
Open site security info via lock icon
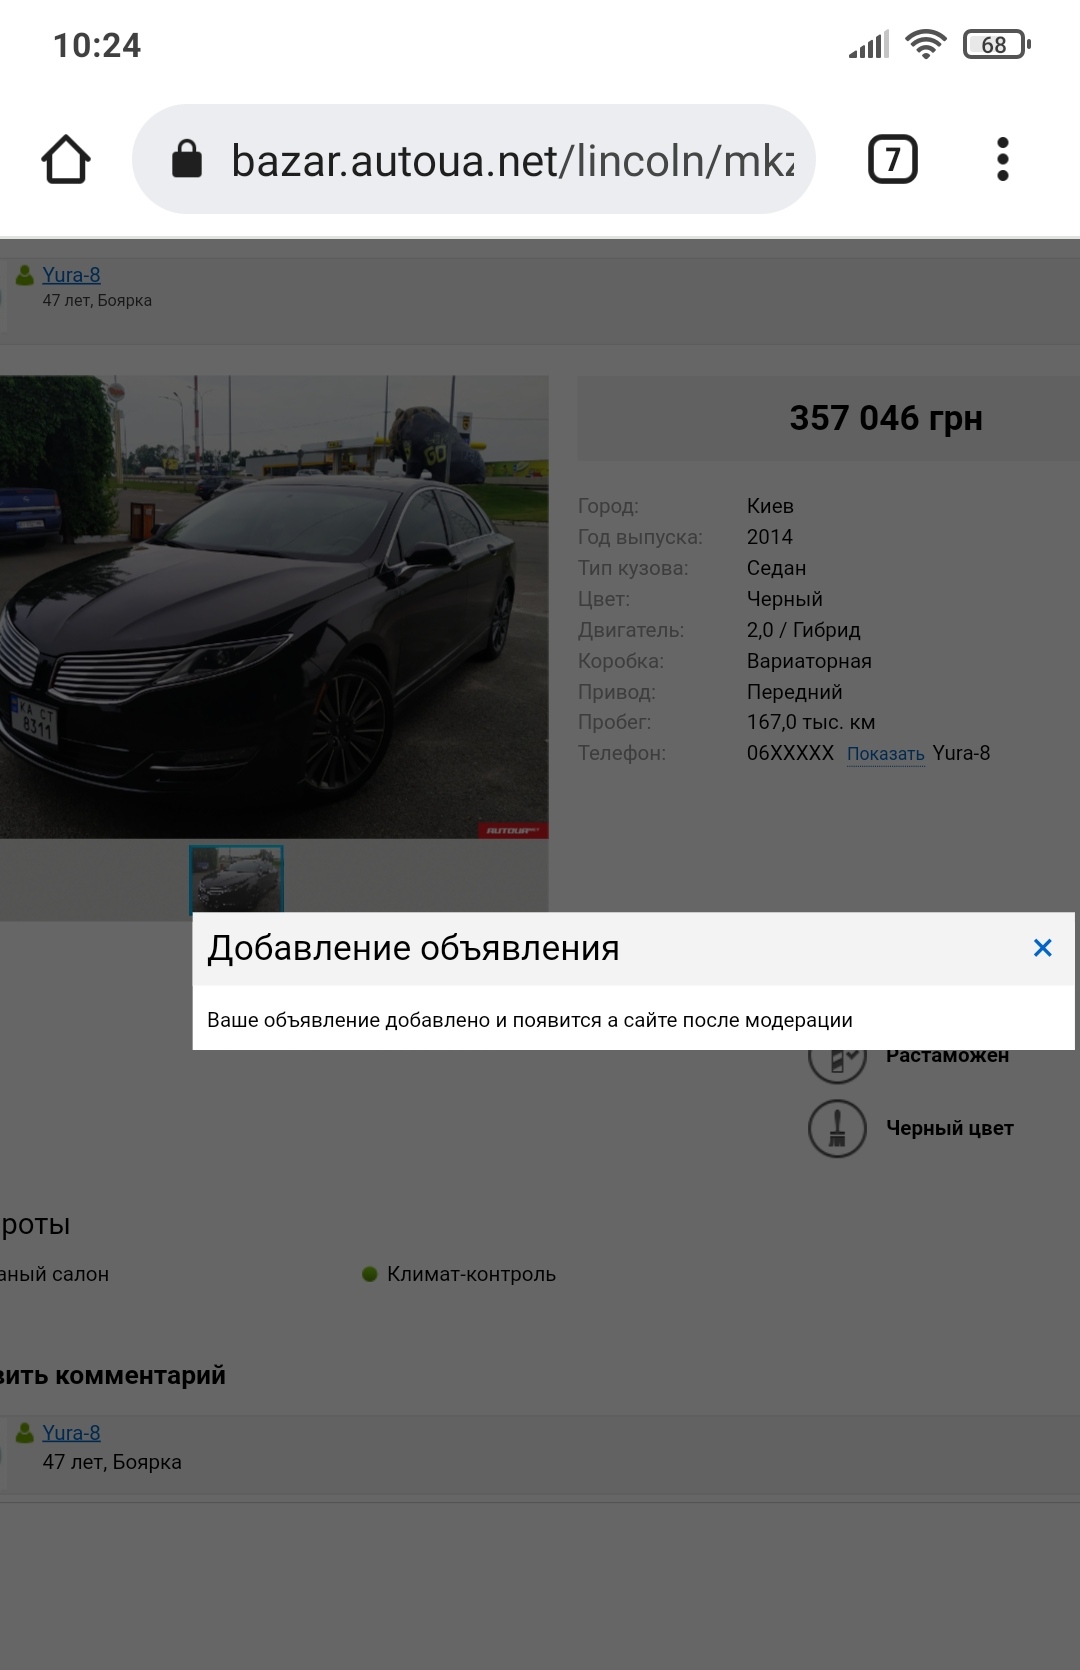187,160
